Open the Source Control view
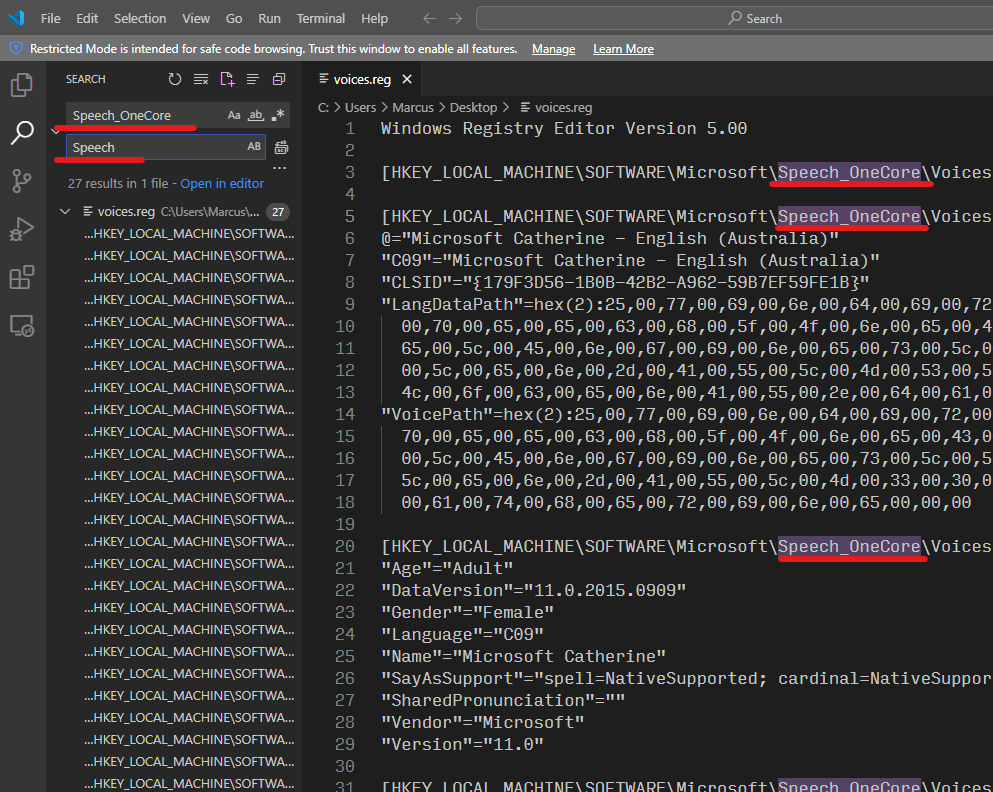This screenshot has height=792, width=993. click(x=22, y=181)
